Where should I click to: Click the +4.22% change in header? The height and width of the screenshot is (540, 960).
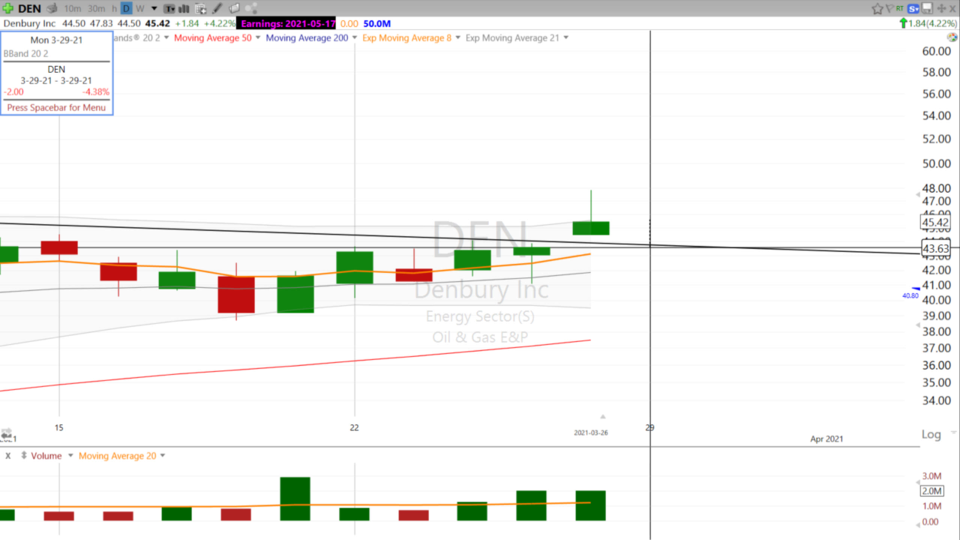(x=219, y=23)
